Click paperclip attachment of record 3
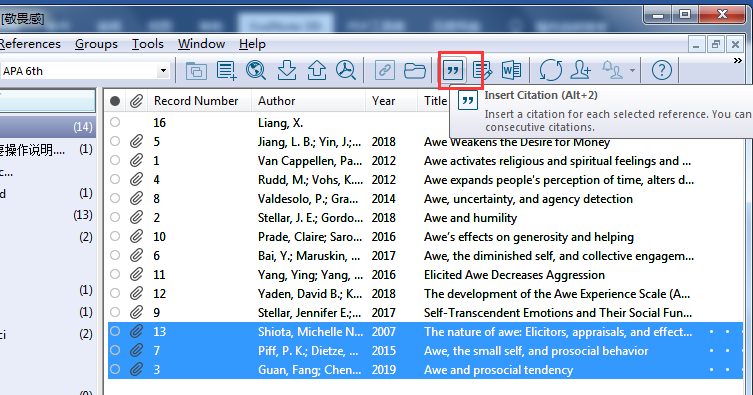The image size is (753, 395). [136, 369]
